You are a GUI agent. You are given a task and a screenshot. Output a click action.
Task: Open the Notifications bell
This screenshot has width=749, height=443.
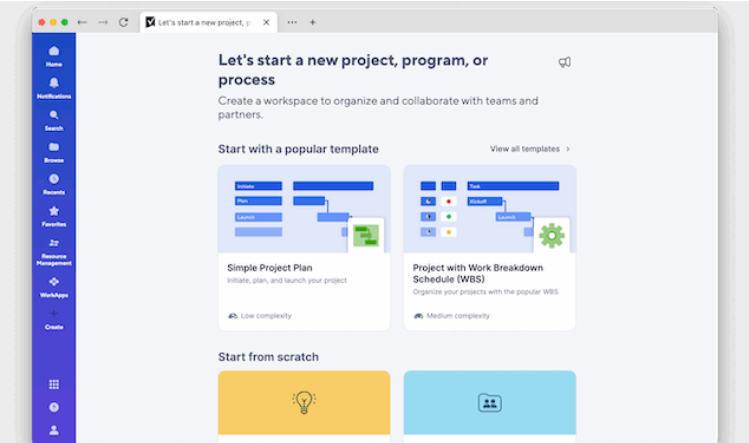tap(54, 85)
